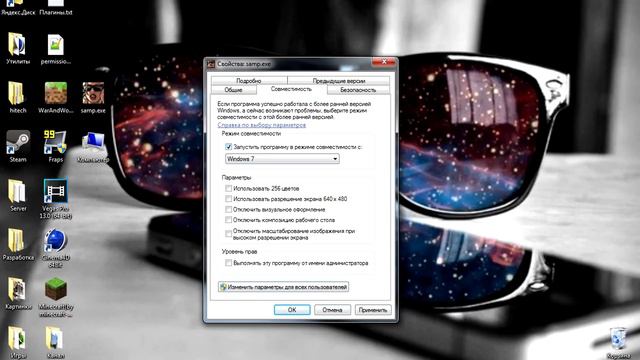Screen dimensions: 640x360
Task: Open the hitech folder icon
Action: [x=17, y=93]
